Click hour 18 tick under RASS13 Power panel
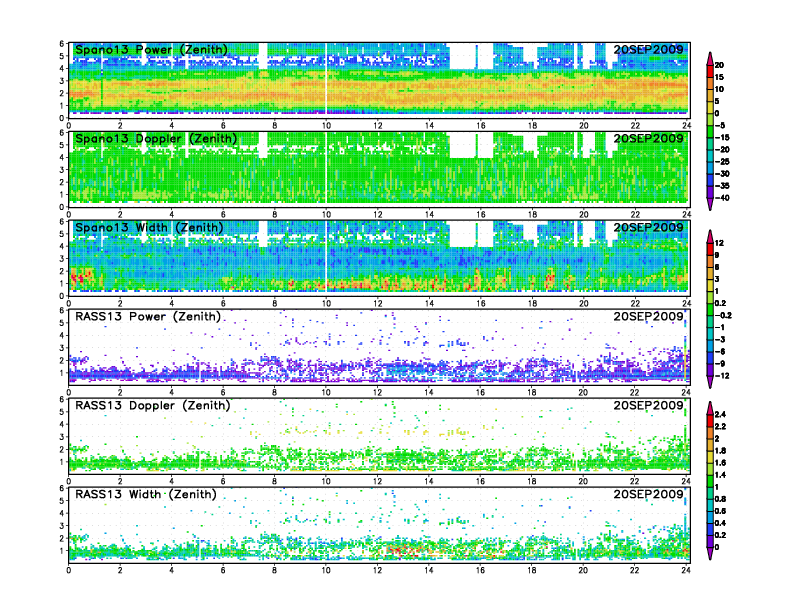 [532, 392]
